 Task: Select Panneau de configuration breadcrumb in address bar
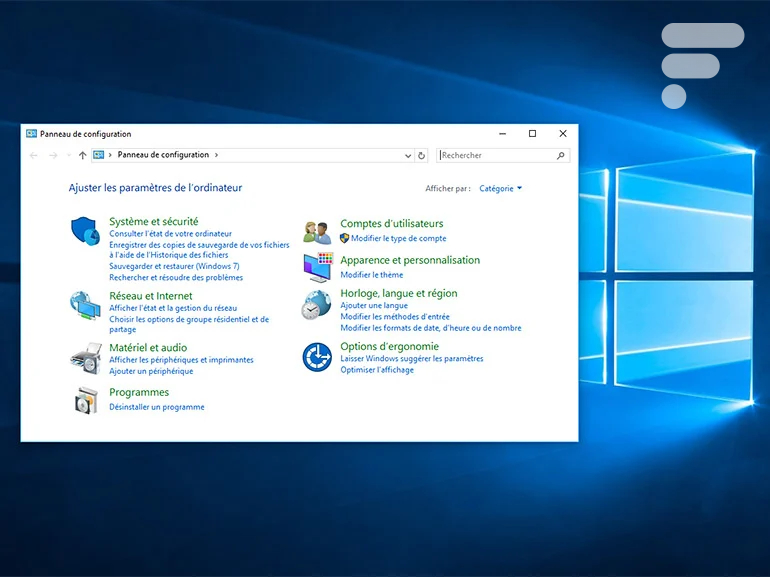(163, 155)
